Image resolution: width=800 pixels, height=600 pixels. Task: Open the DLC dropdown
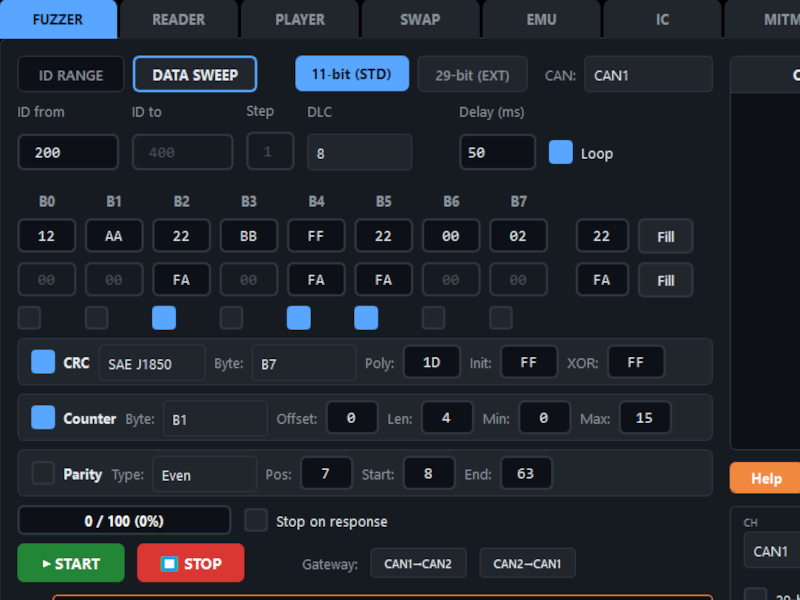point(359,153)
